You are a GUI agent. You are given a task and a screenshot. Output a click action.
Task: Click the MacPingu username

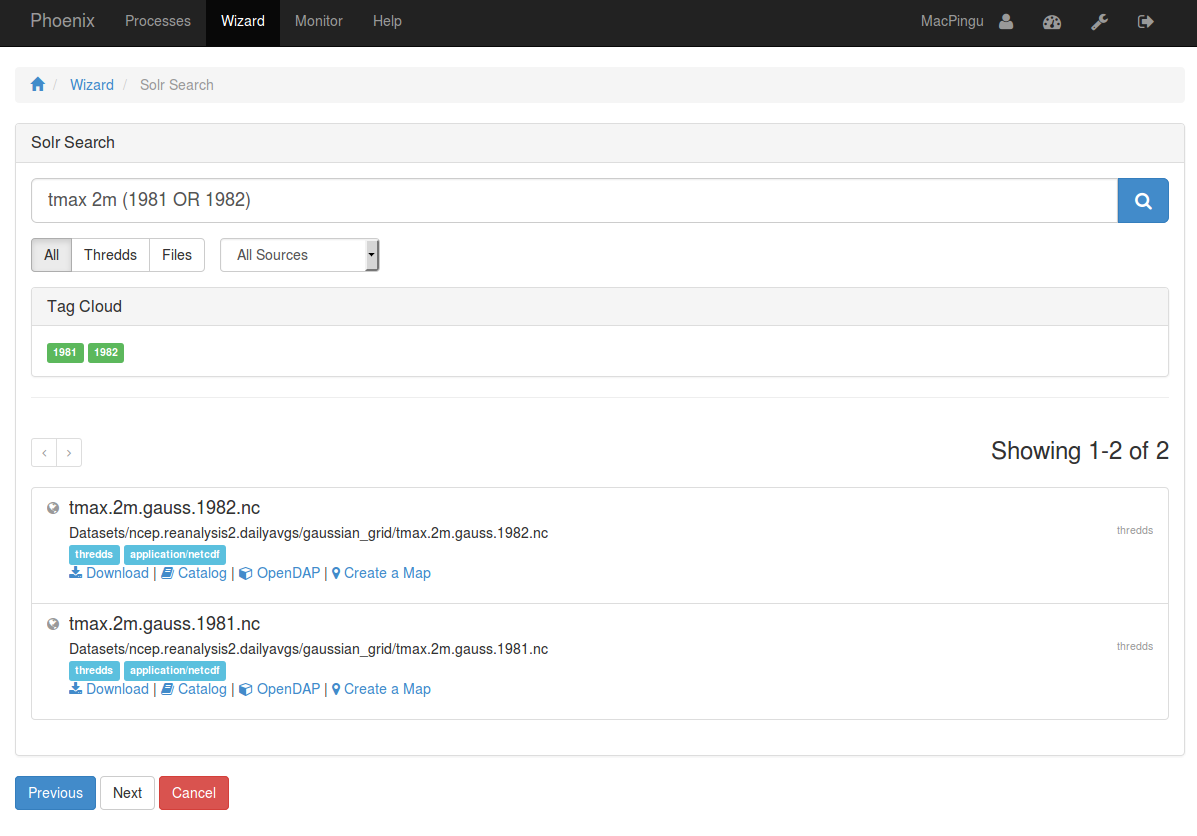952,21
